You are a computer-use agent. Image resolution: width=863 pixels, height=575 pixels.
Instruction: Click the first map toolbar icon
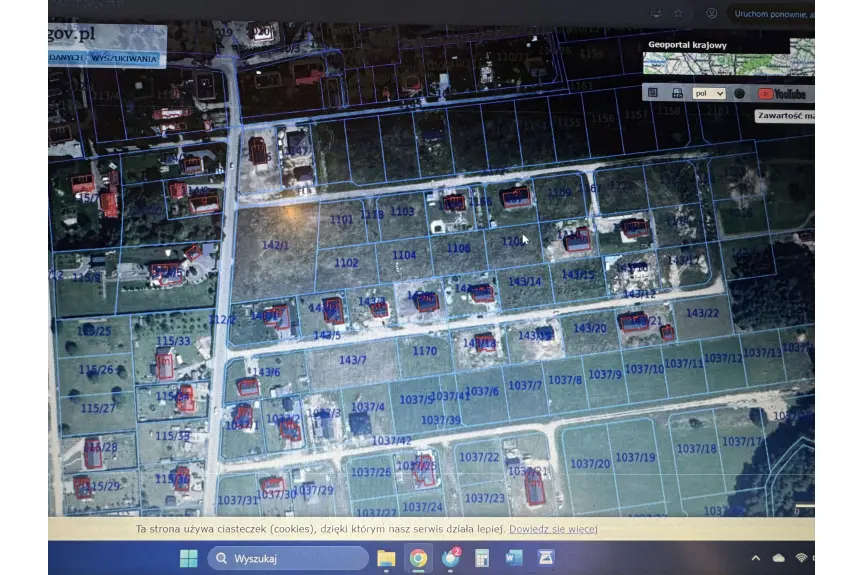pyautogui.click(x=653, y=93)
